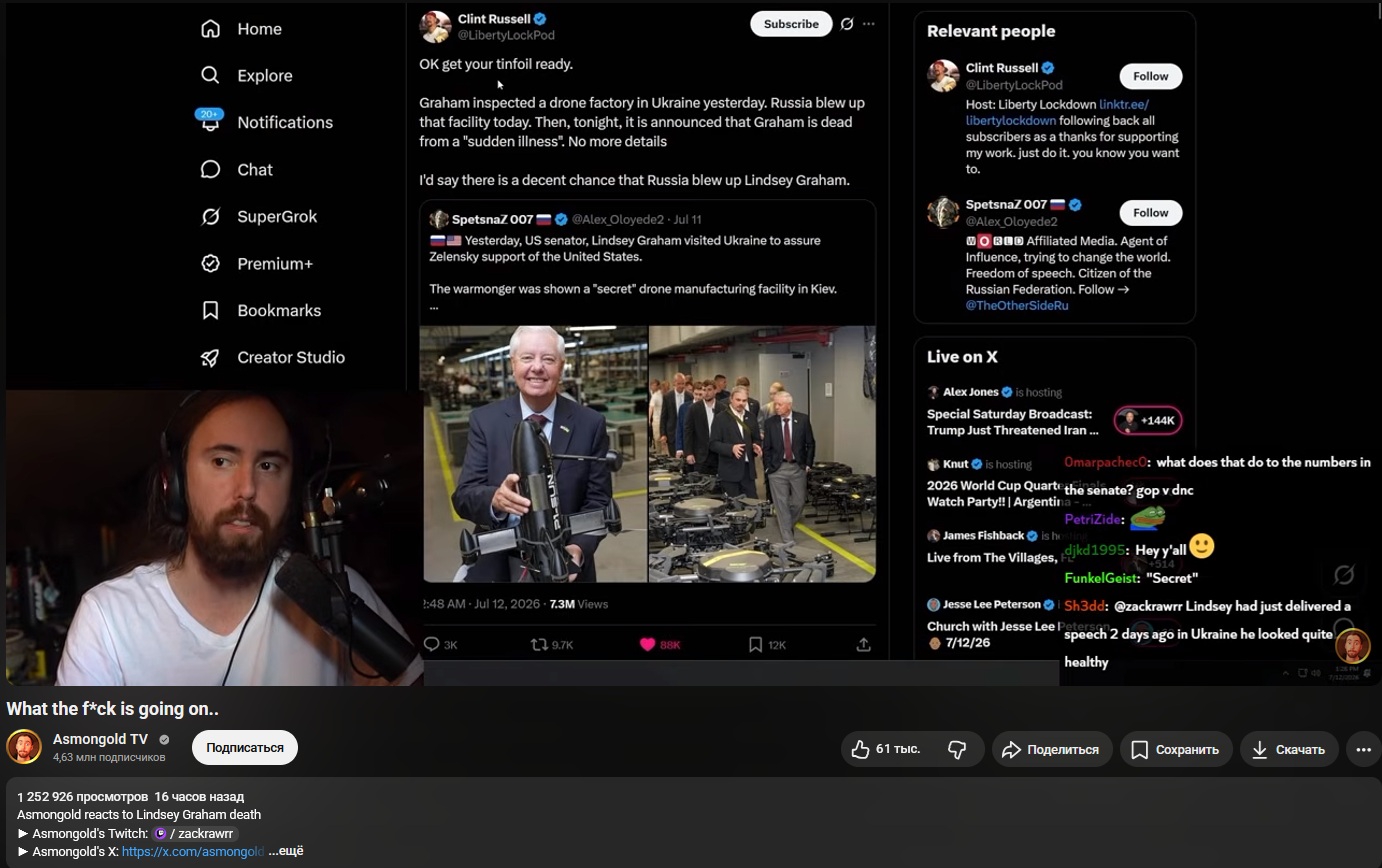Open the SuperGrok icon in sidebar
Screen dimensions: 1382x868
[210, 216]
